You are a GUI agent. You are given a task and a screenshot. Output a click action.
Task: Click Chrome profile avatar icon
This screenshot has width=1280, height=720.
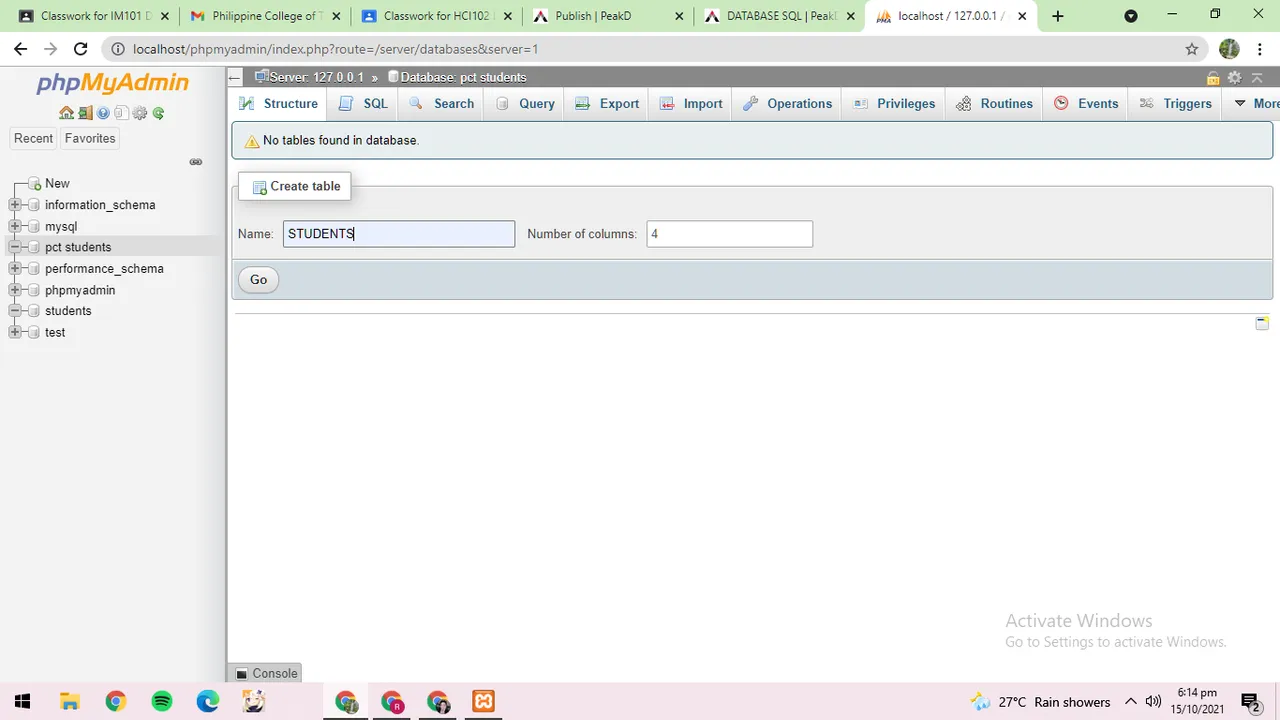[x=1229, y=49]
